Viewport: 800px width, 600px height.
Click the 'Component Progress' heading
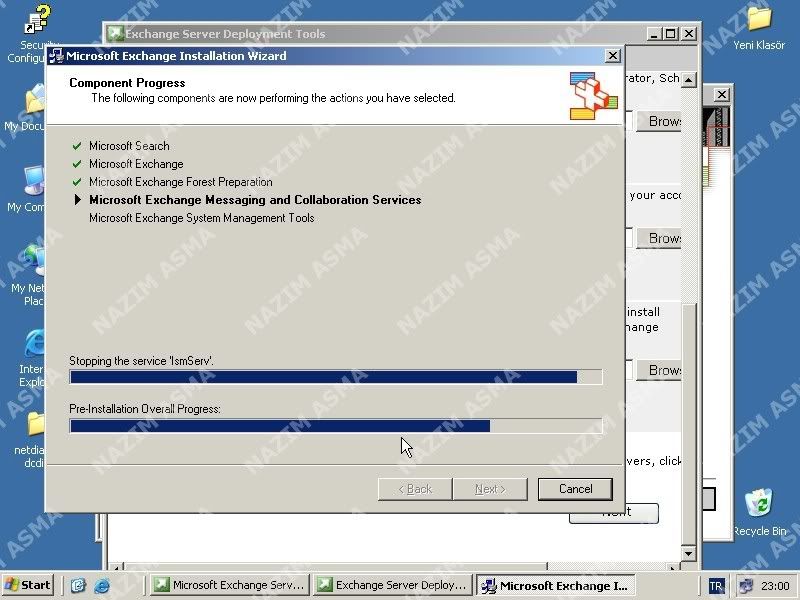127,83
